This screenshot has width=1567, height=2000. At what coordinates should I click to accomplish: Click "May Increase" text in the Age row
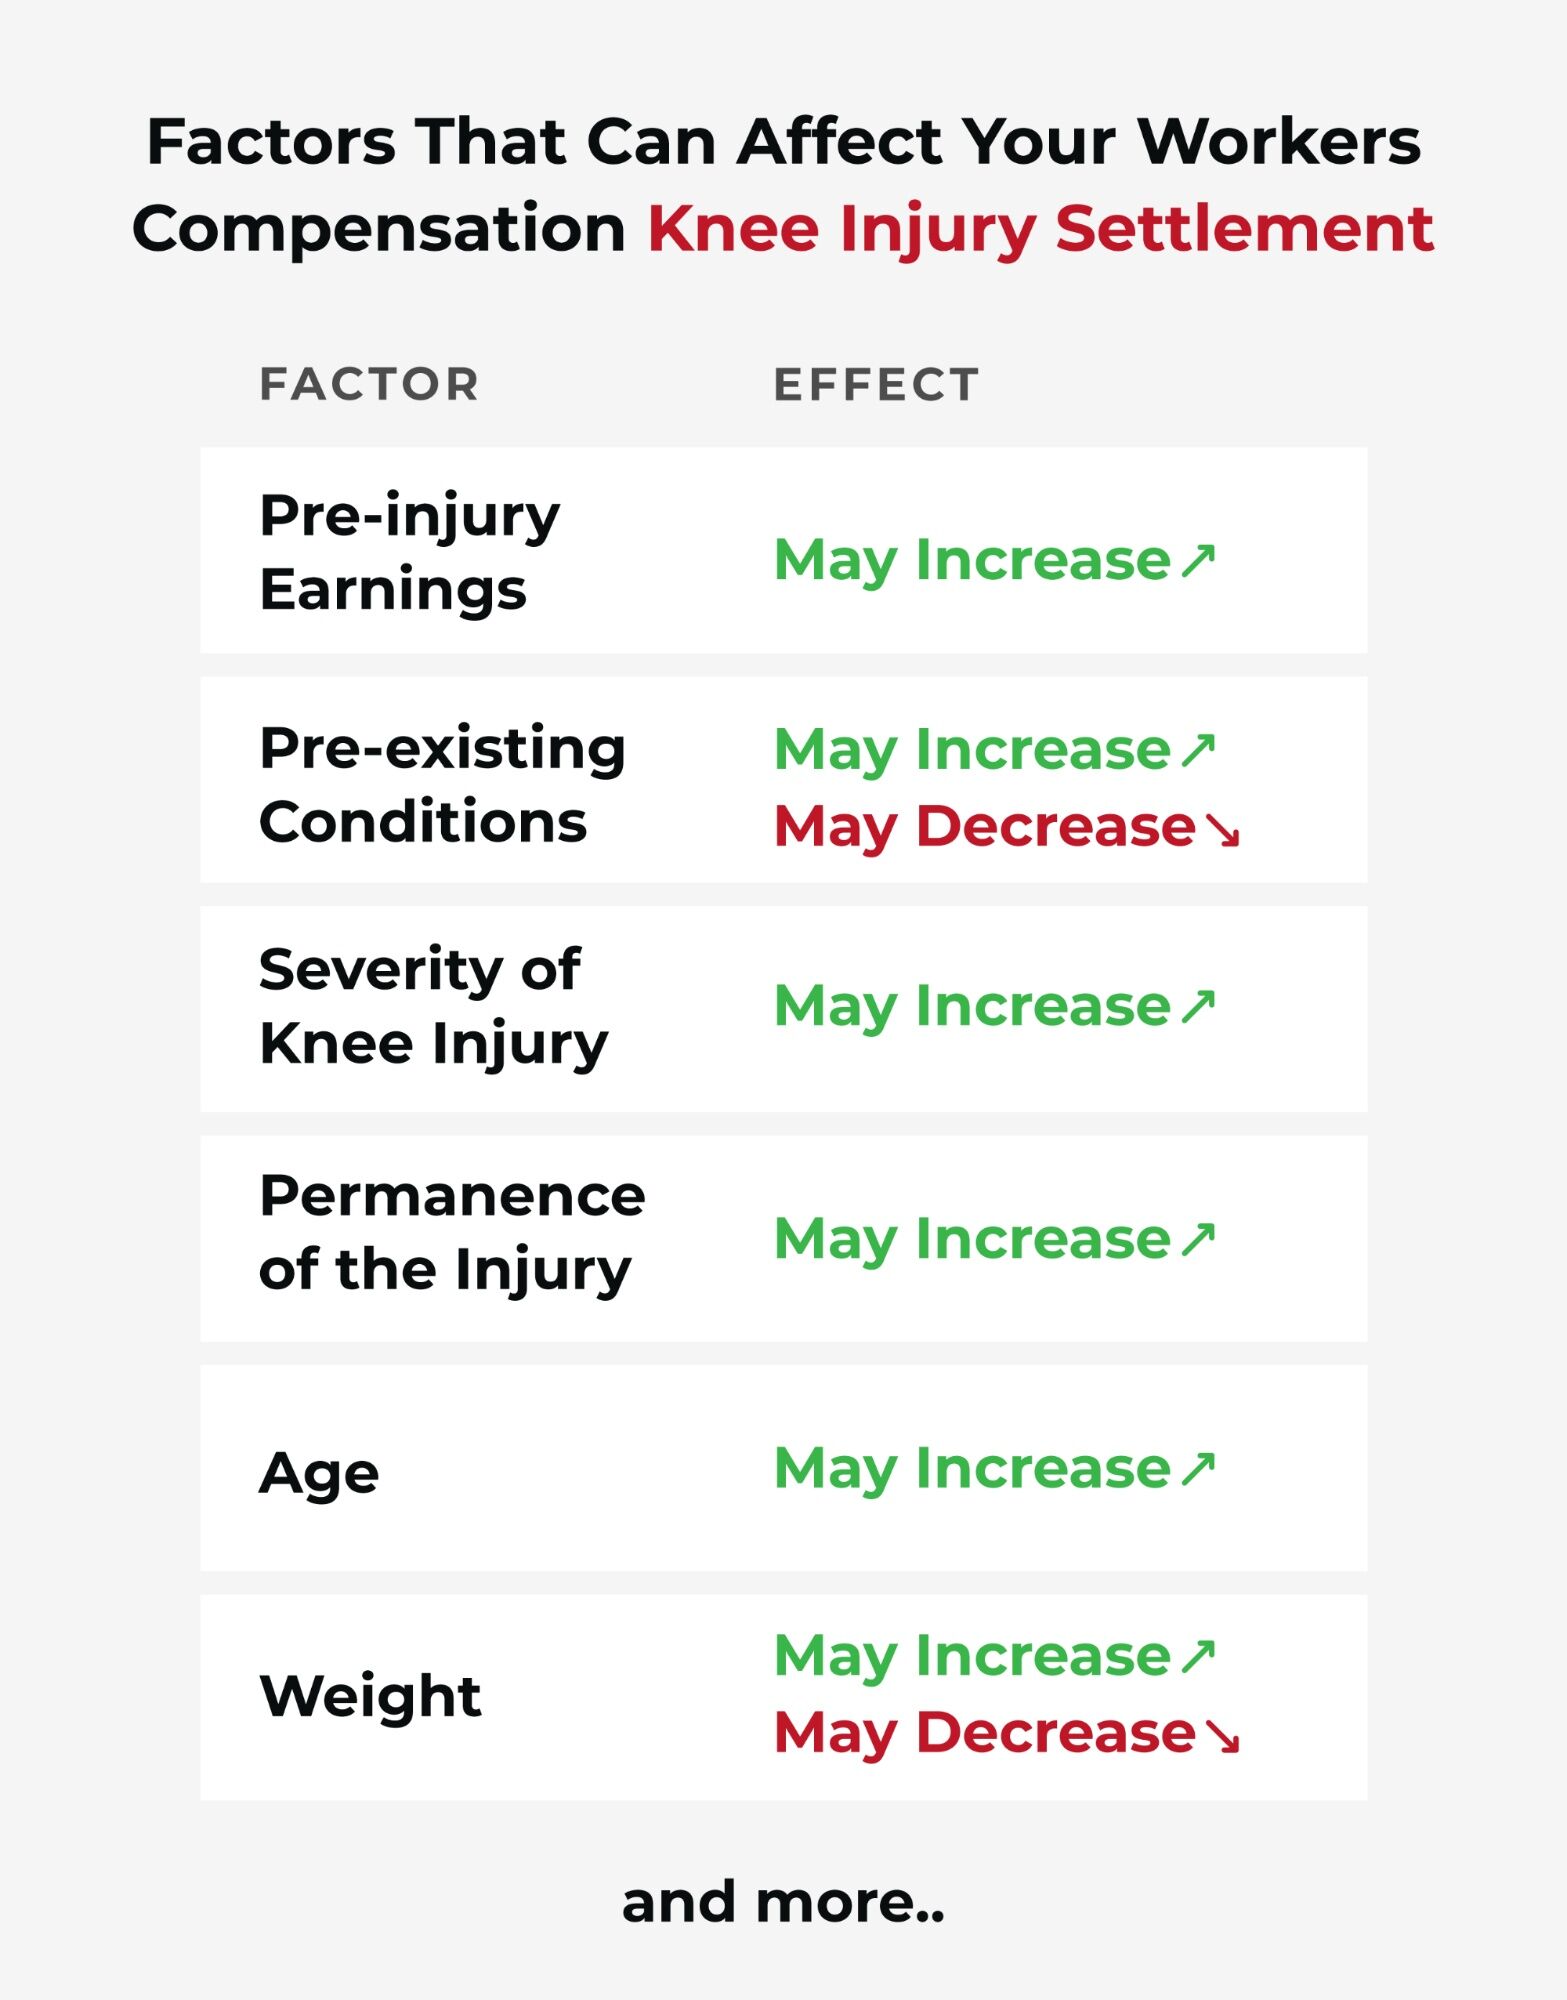point(972,1468)
